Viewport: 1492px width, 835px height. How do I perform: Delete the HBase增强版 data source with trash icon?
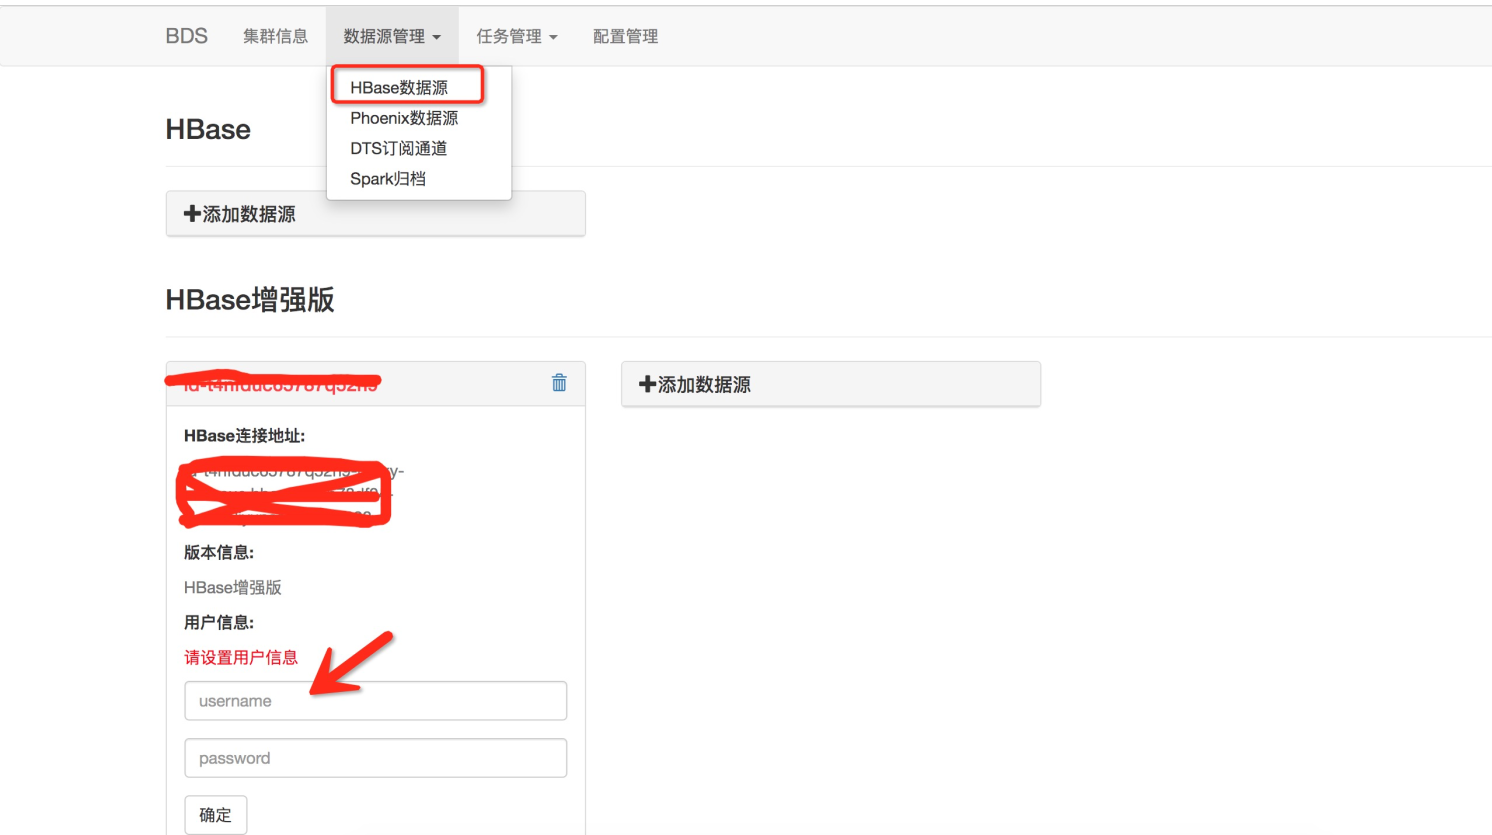coord(559,383)
